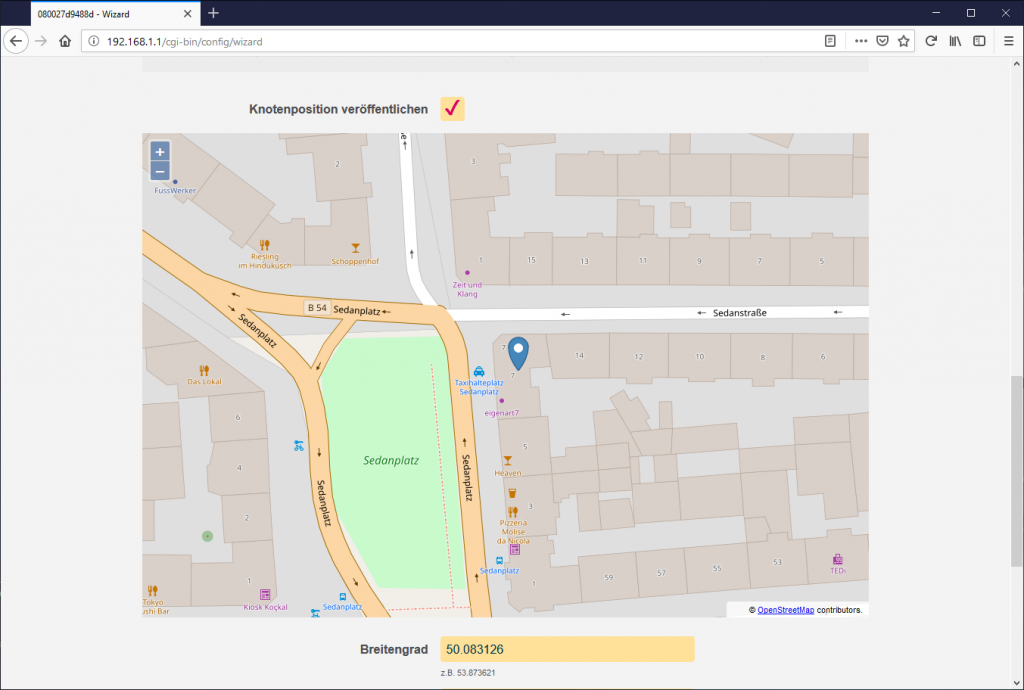Viewport: 1024px width, 690px height.
Task: Click the Sedanstraße street label
Action: tap(739, 313)
